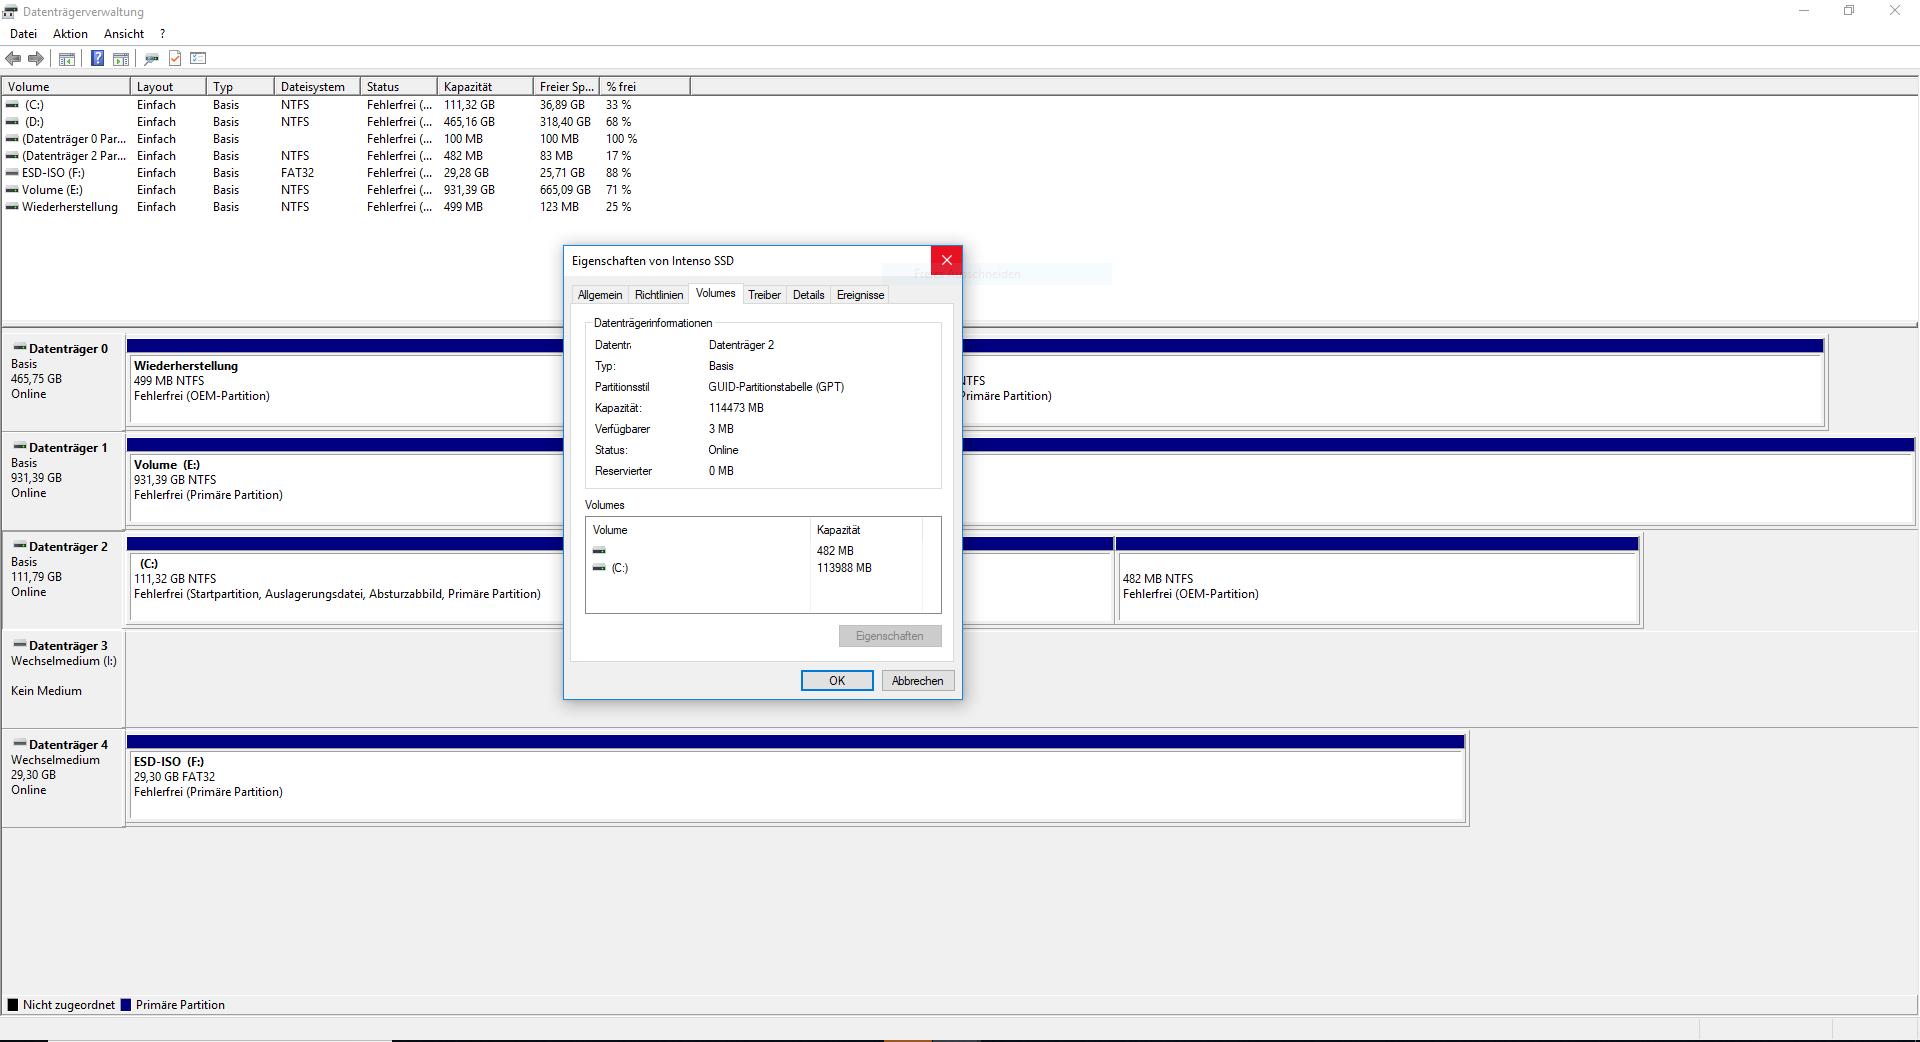The image size is (1920, 1042).
Task: Click the Datenträgerverwaltung title bar icon
Action: click(x=10, y=12)
